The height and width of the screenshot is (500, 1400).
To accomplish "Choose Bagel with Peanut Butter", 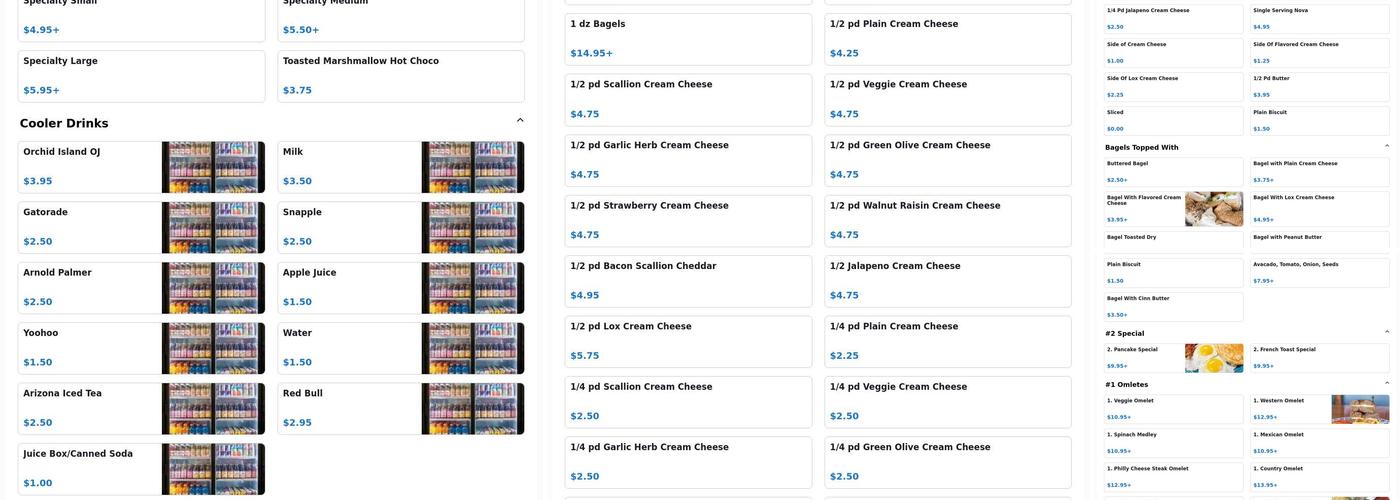I will 1319,241.
